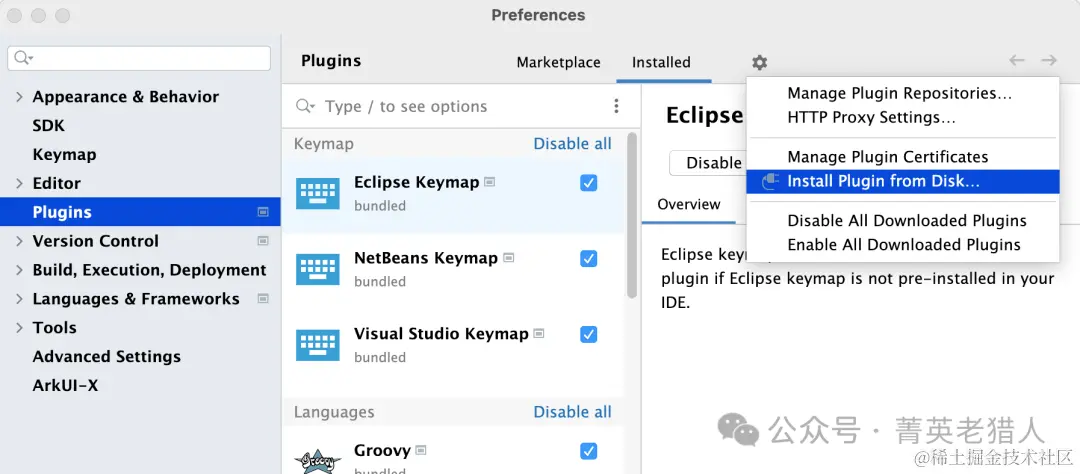1080x474 pixels.
Task: Select the Visual Studio Keymap plugin title
Action: tap(441, 334)
